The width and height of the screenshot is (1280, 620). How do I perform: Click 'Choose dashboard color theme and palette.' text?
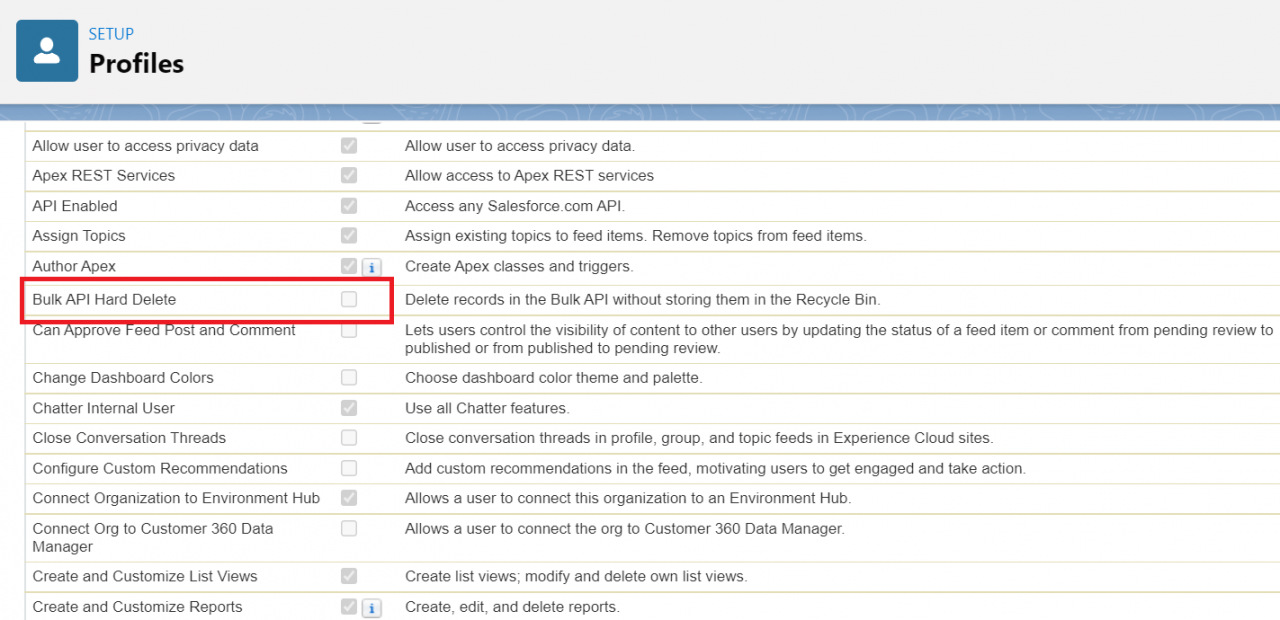[x=554, y=378]
